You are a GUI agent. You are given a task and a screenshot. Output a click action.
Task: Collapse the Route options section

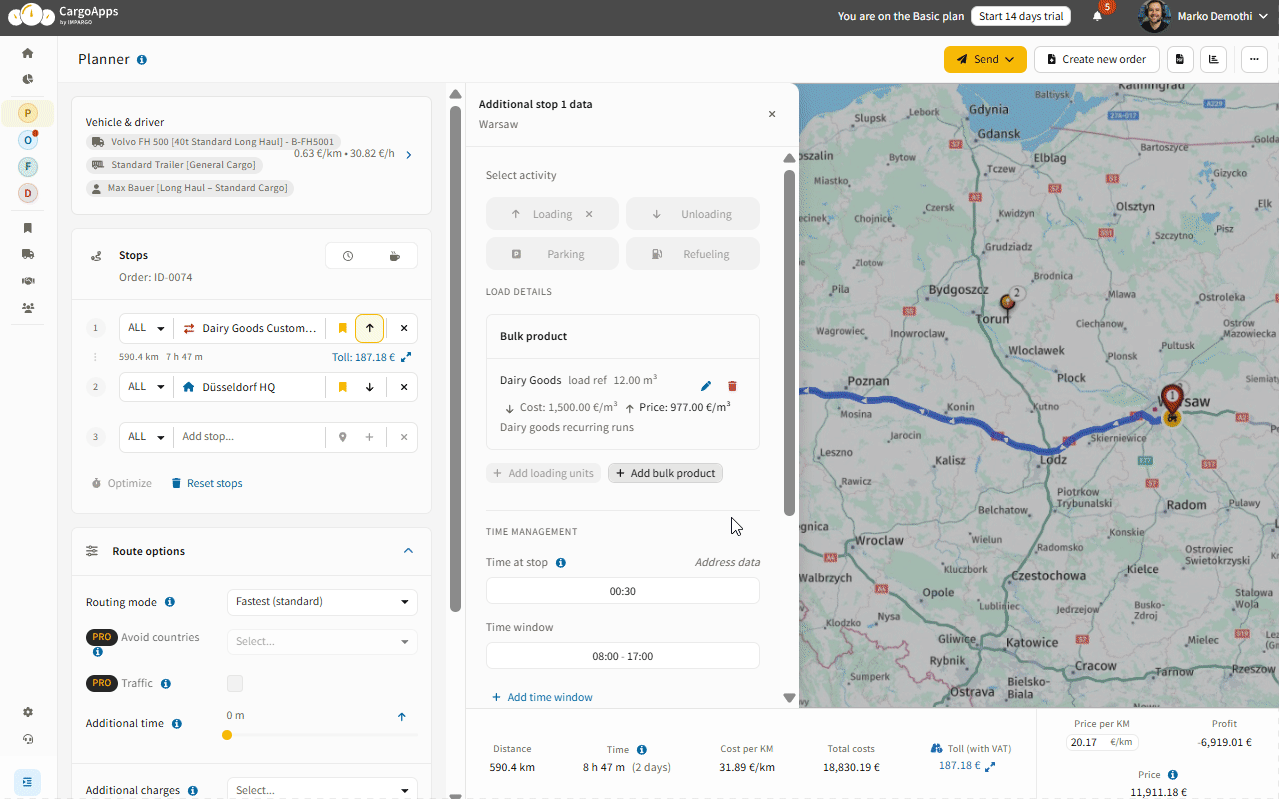408,551
